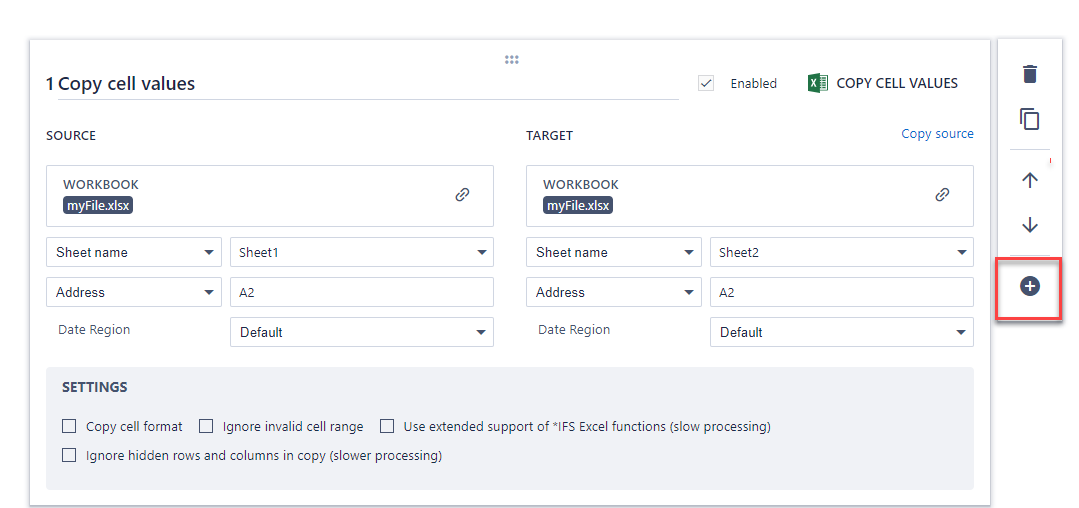Click link icon in source workbook
Image resolution: width=1079 pixels, height=508 pixels.
pos(462,195)
